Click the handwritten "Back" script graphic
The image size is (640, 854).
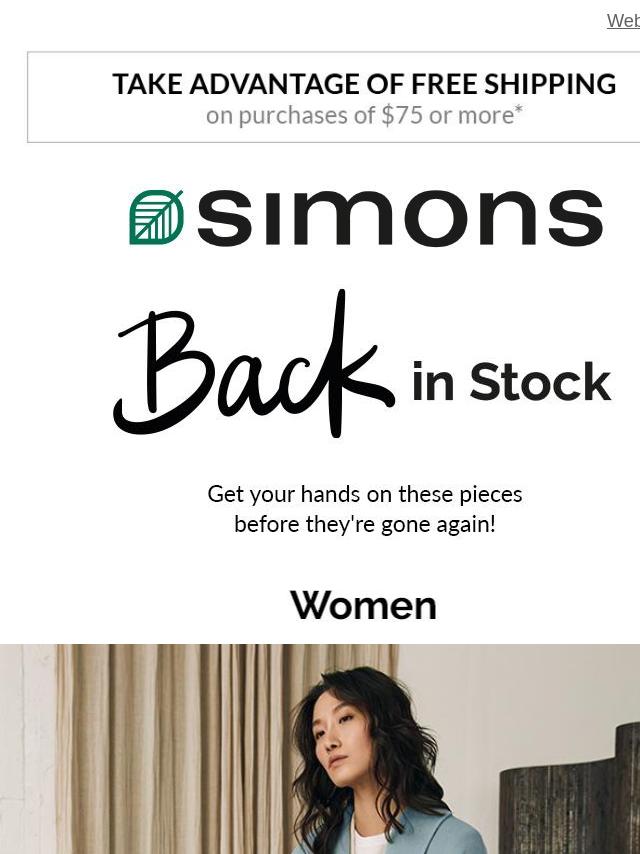point(253,364)
